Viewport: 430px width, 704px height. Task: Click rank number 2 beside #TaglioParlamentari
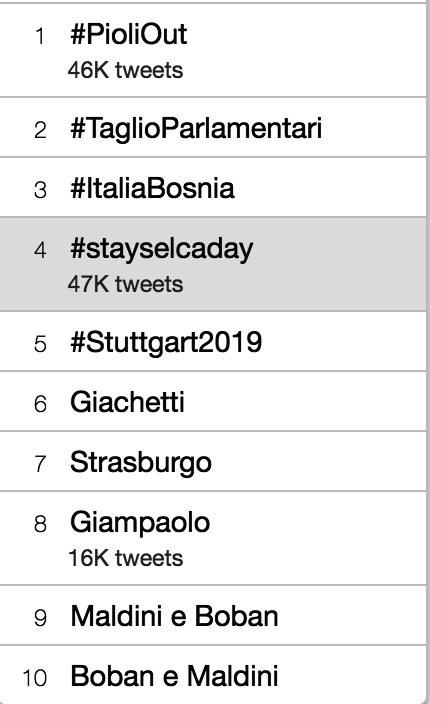pyautogui.click(x=40, y=130)
